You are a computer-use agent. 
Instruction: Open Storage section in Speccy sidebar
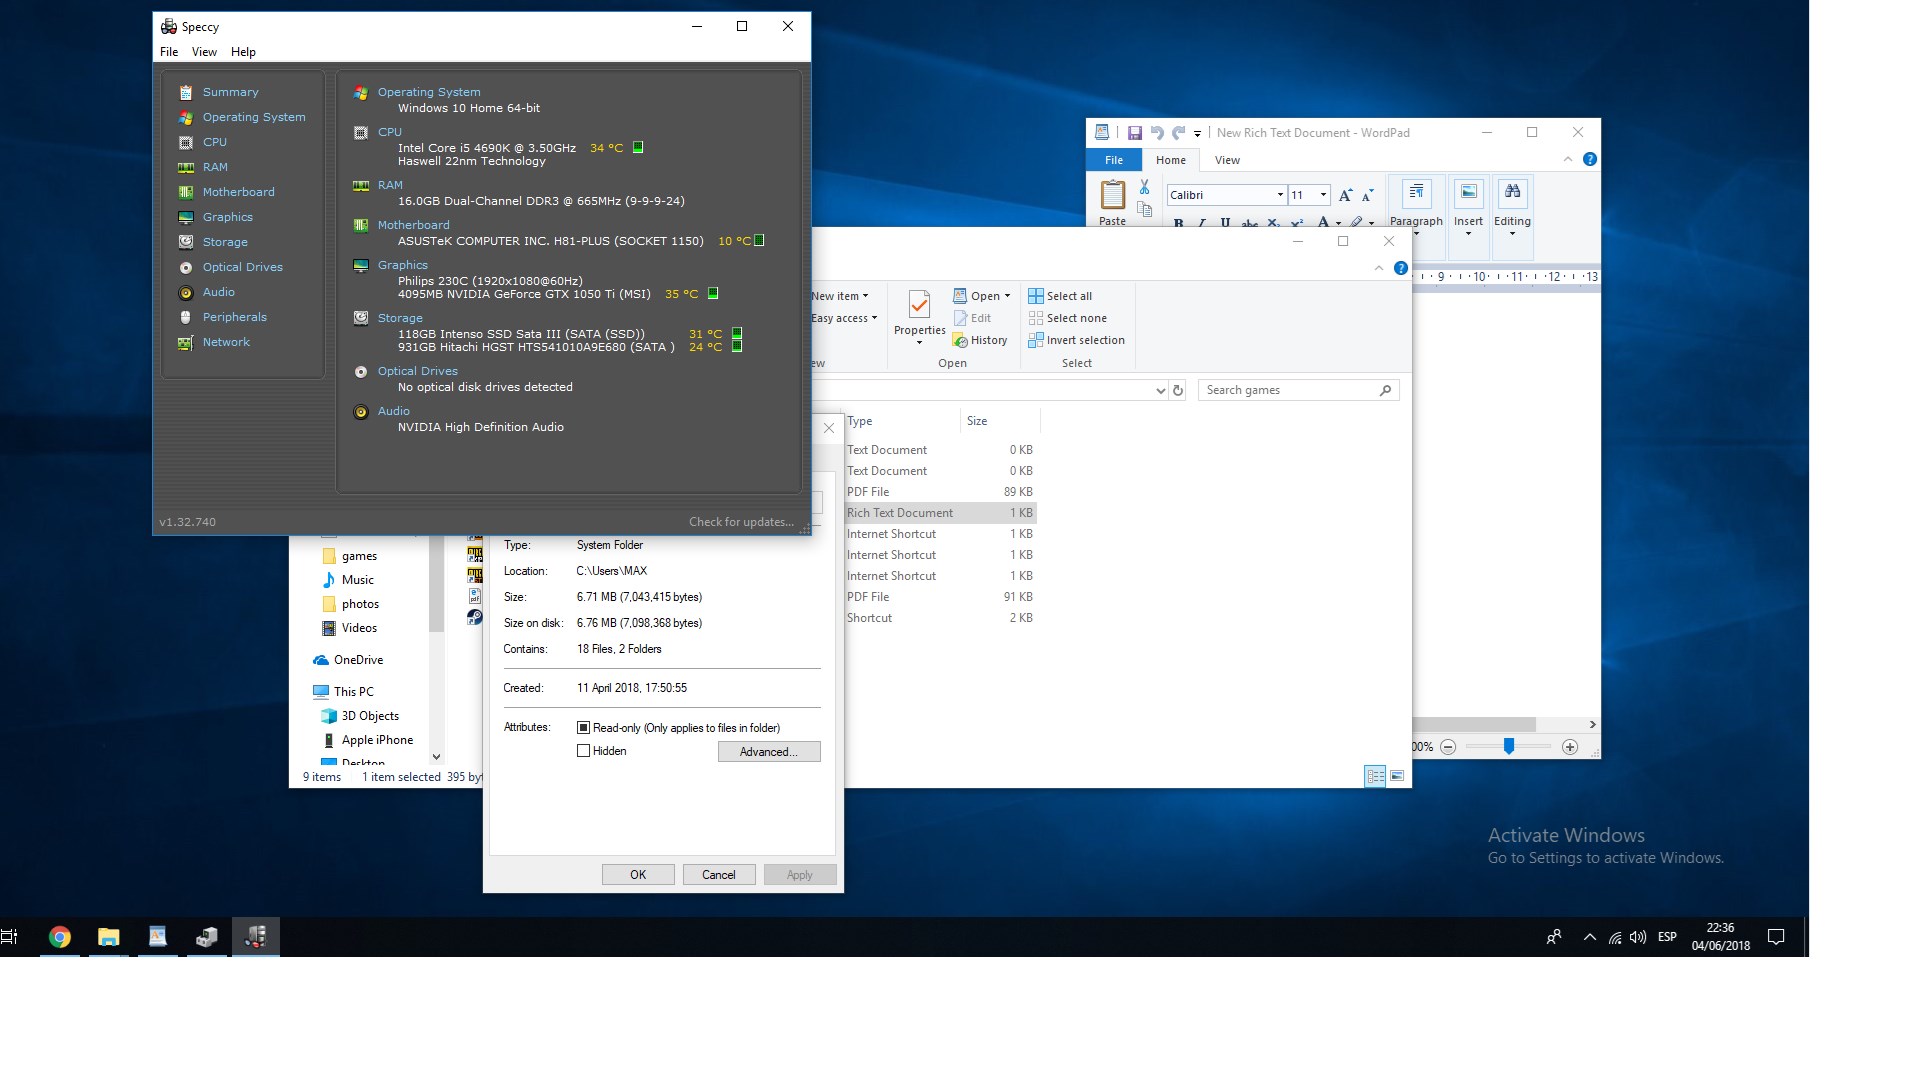(x=225, y=242)
